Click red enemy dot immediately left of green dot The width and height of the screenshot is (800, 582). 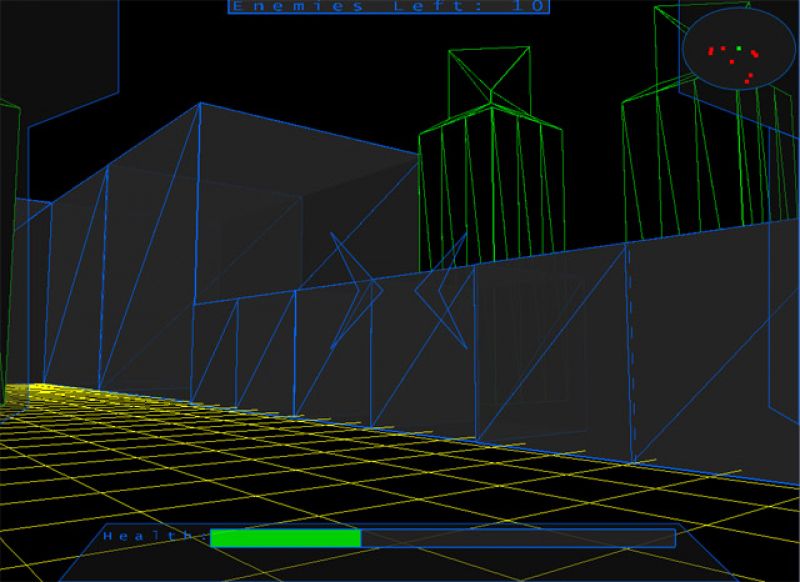(723, 47)
